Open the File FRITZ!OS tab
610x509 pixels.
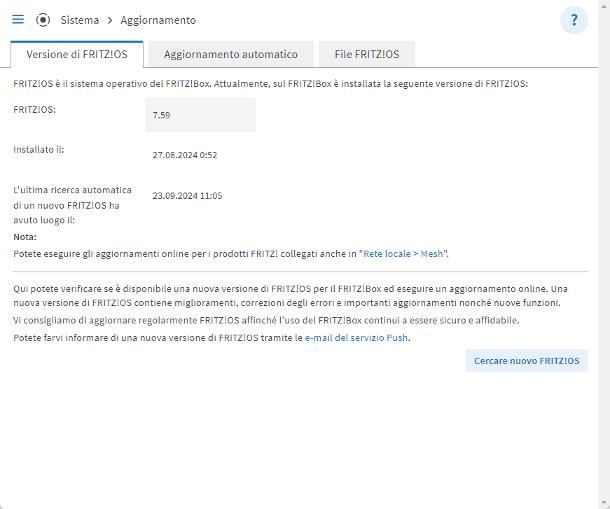click(x=367, y=54)
